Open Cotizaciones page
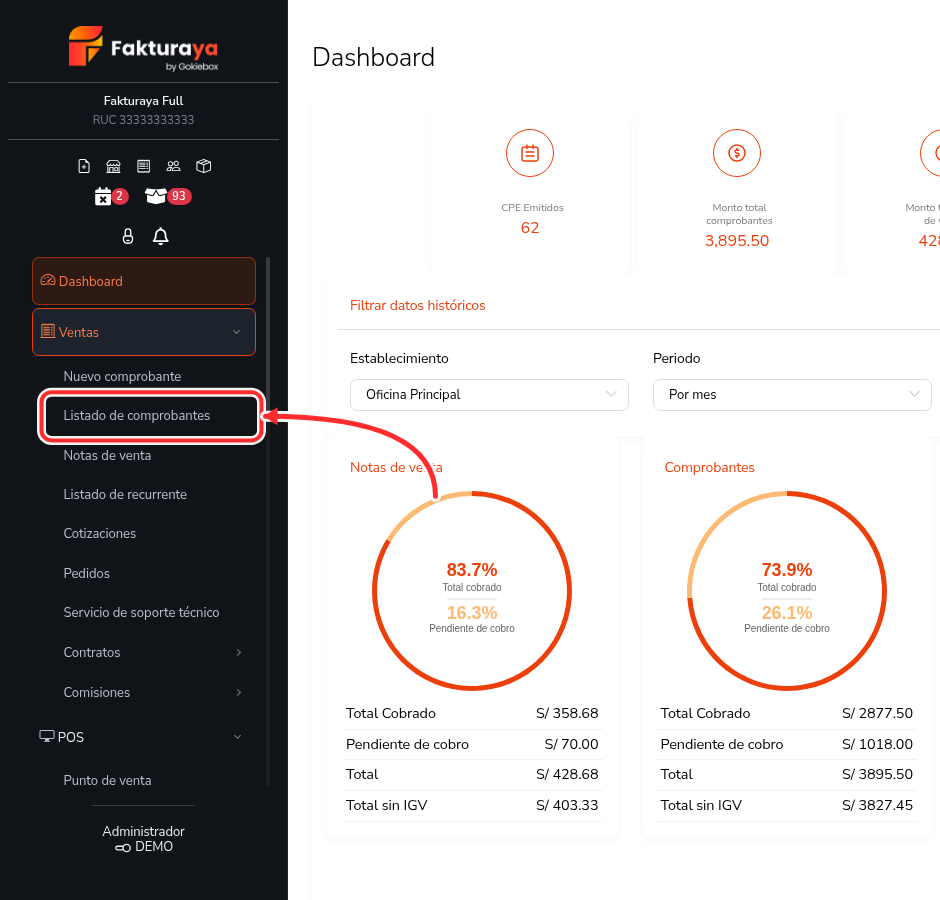The image size is (940, 900). tap(100, 534)
